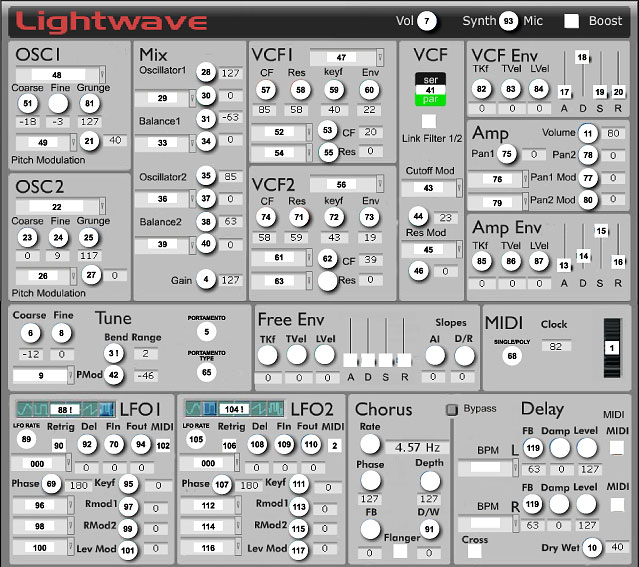Click the Portamento knob labeled 5
The width and height of the screenshot is (639, 567).
[207, 332]
